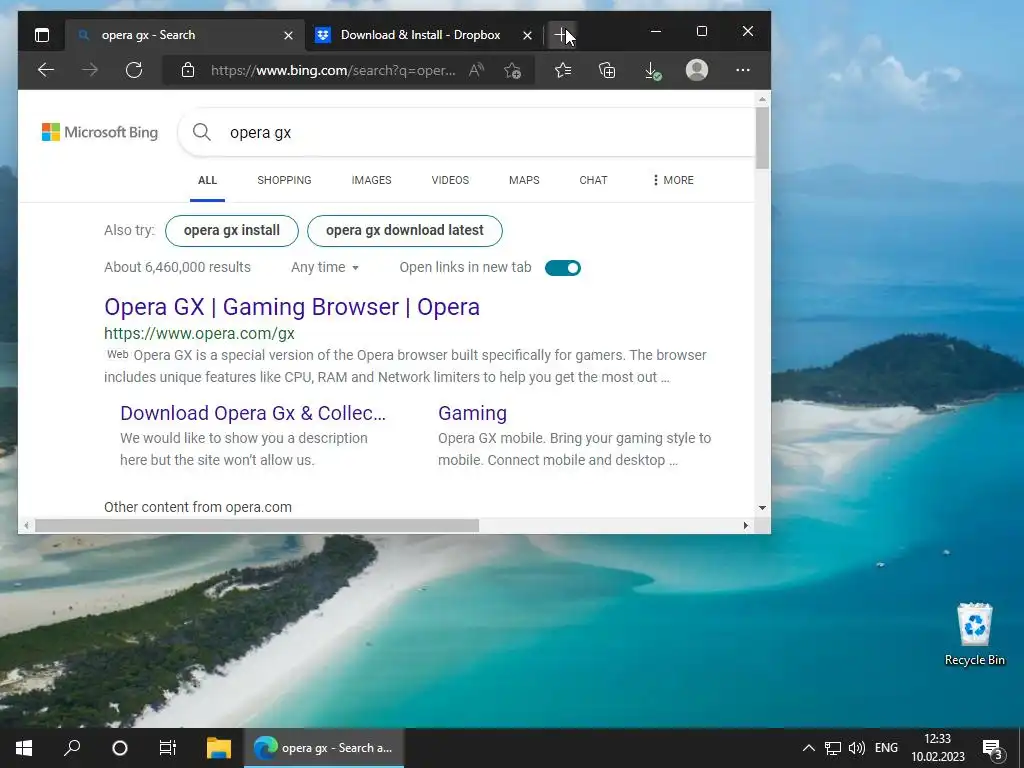Open Opera GX Gaming Browser result
The height and width of the screenshot is (768, 1024).
click(292, 307)
